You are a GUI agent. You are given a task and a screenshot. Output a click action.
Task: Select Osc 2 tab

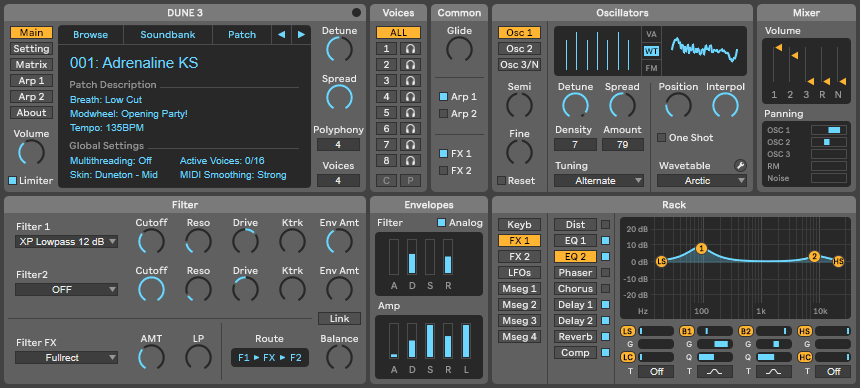point(519,49)
